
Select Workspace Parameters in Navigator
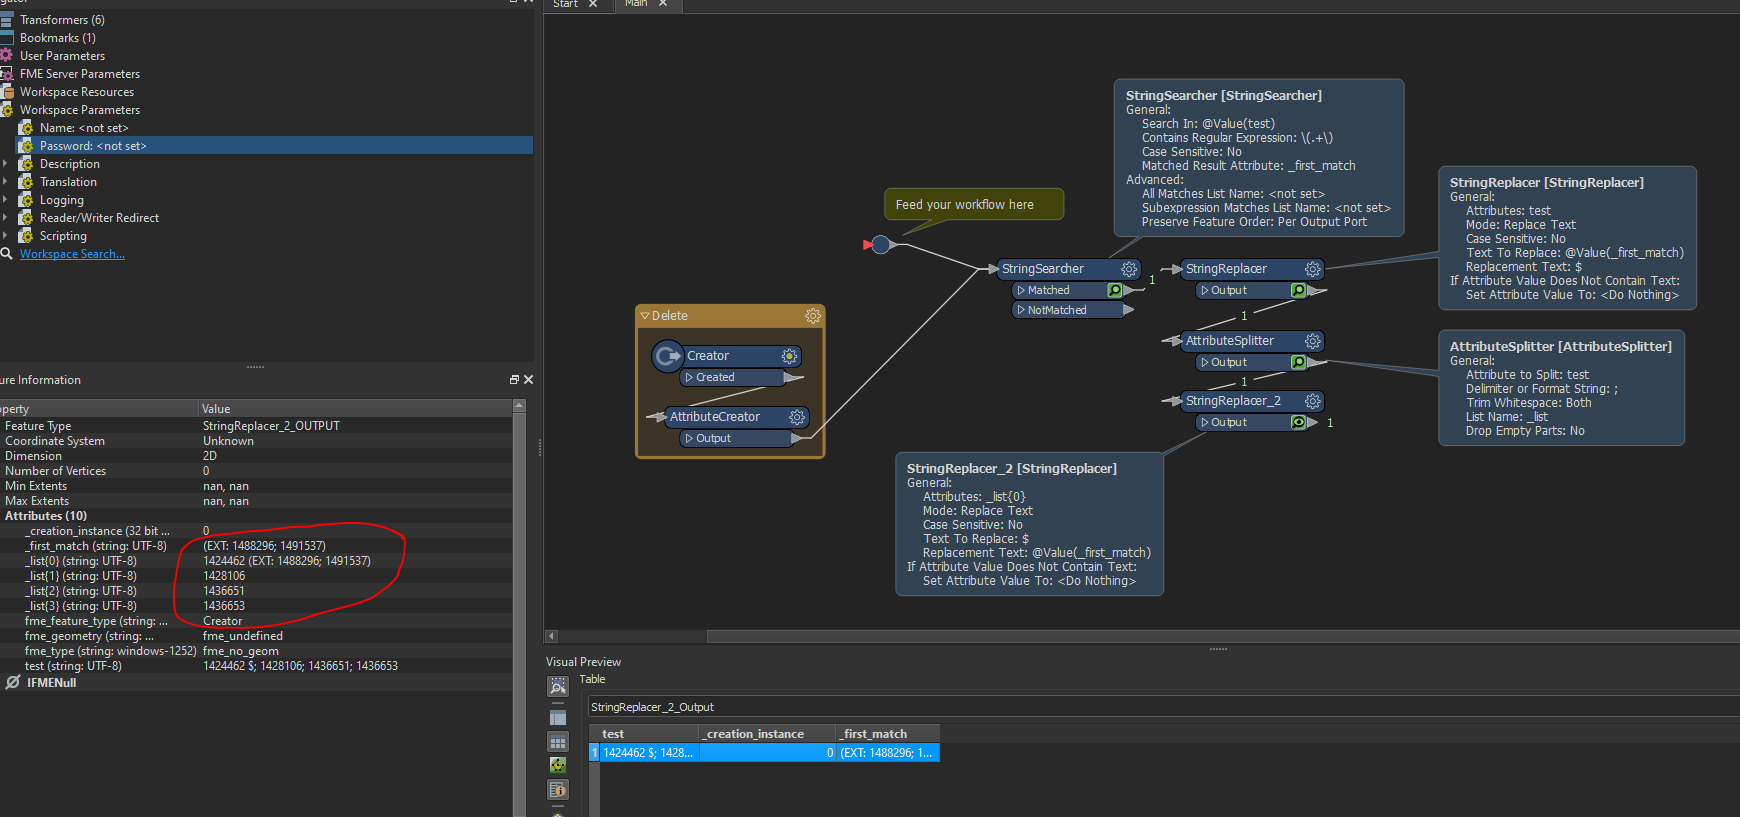pos(80,110)
